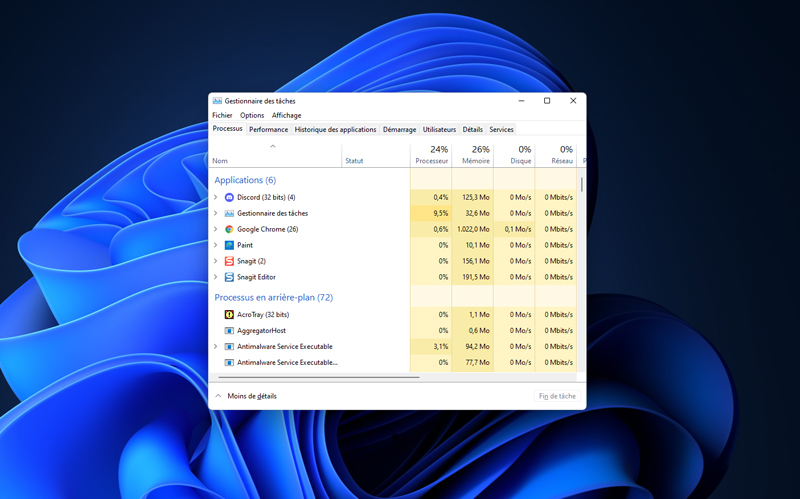
Task: Click the 125,3 Mo memory value
Action: 476,197
